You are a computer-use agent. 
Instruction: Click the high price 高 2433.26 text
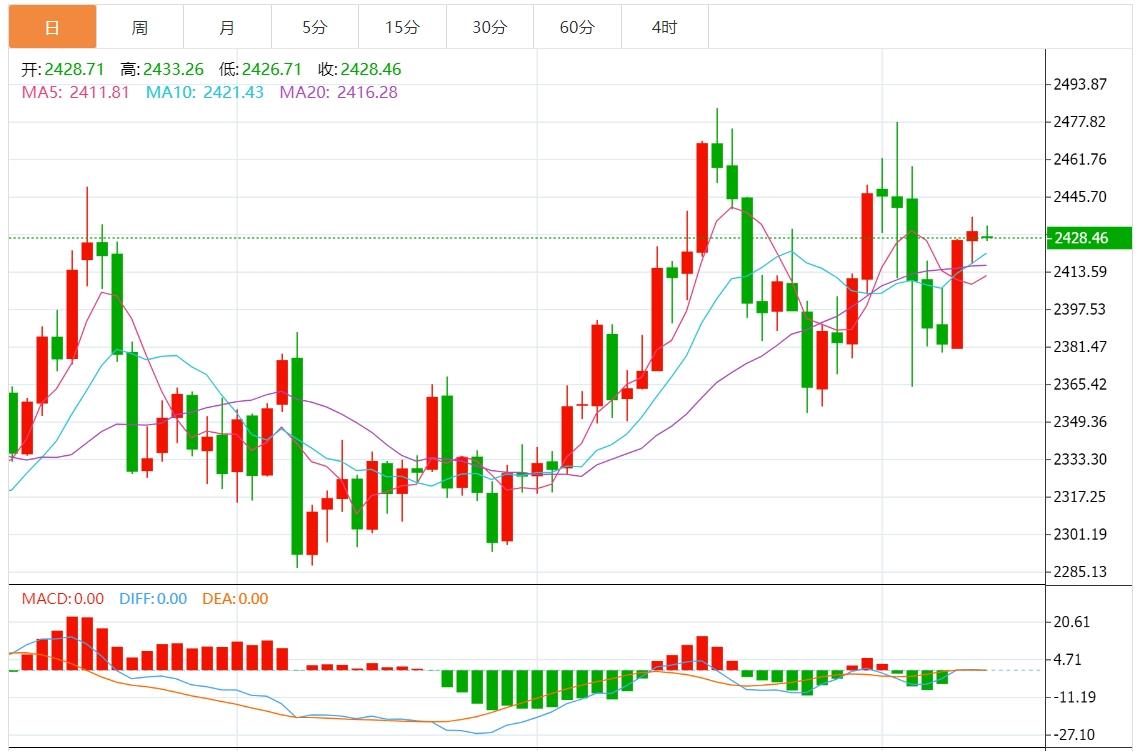[x=162, y=70]
